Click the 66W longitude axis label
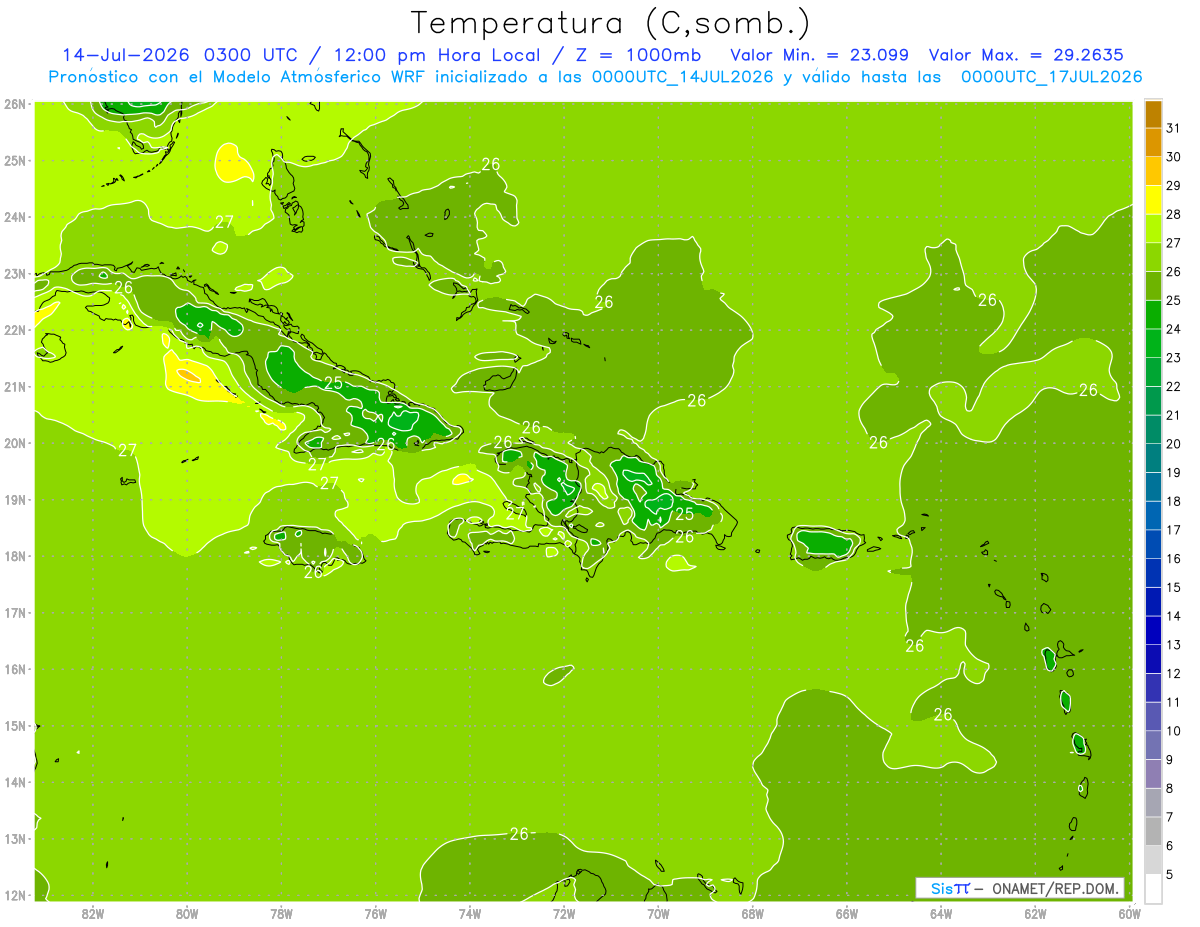This screenshot has height=927, width=1200. (x=847, y=912)
